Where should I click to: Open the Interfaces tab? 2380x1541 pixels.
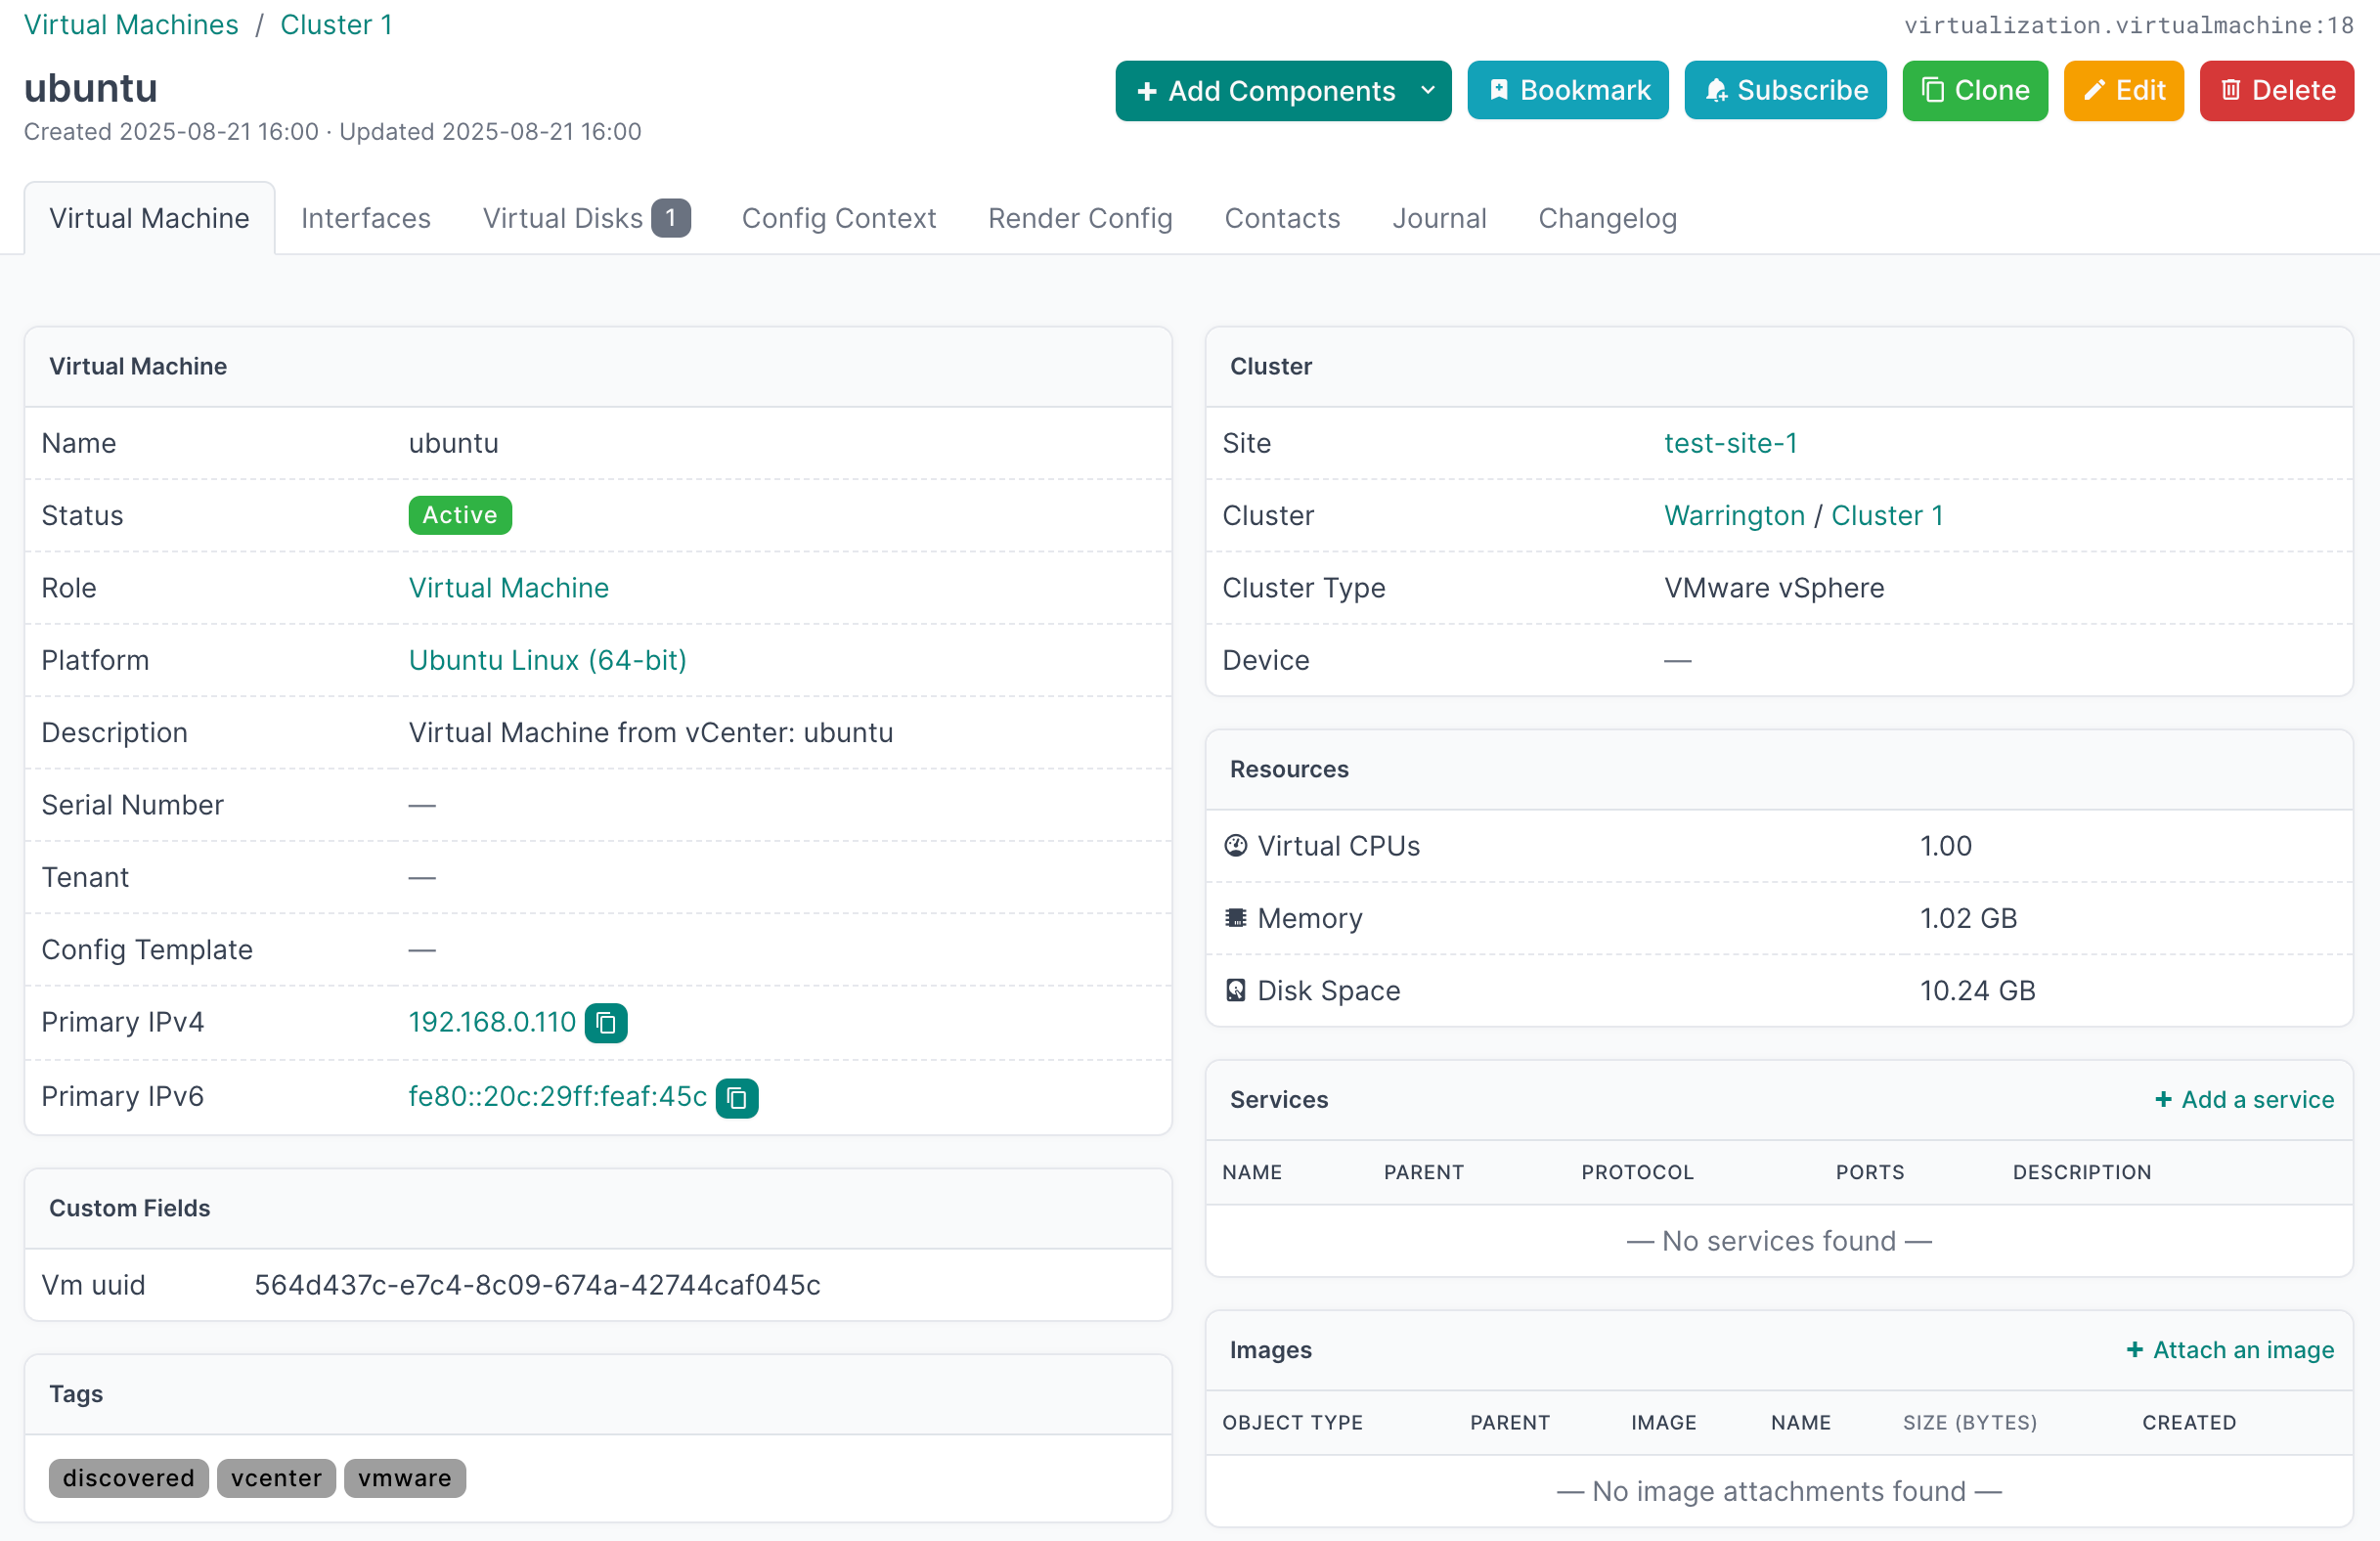(365, 218)
